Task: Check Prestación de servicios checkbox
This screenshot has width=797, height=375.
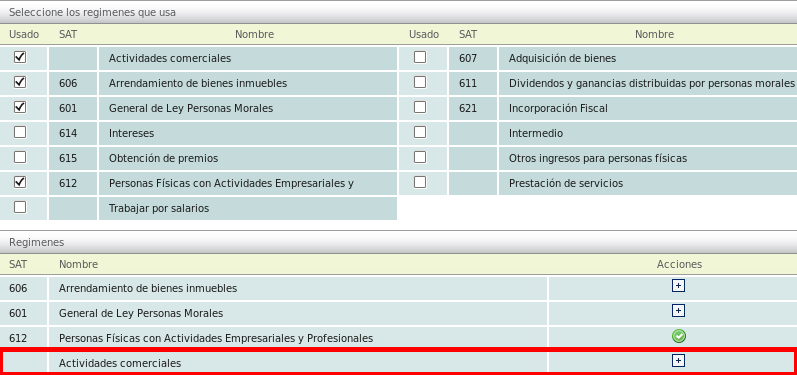Action: [420, 182]
